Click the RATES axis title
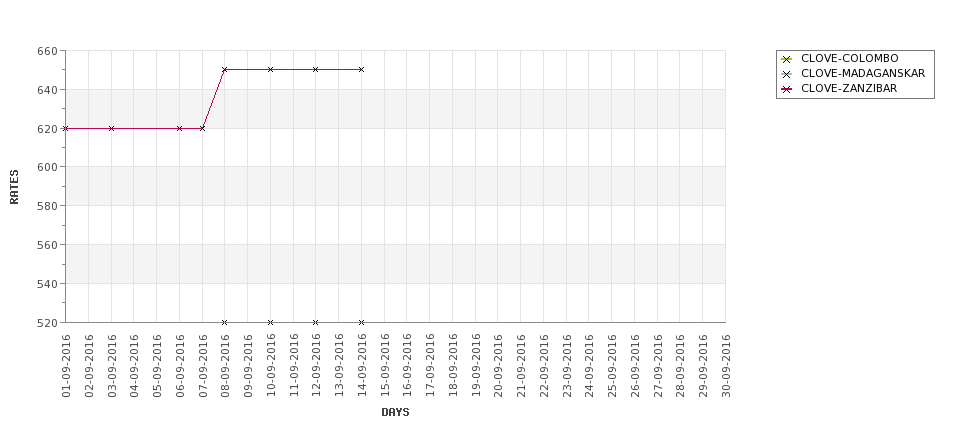This screenshot has height=429, width=975. 14,187
